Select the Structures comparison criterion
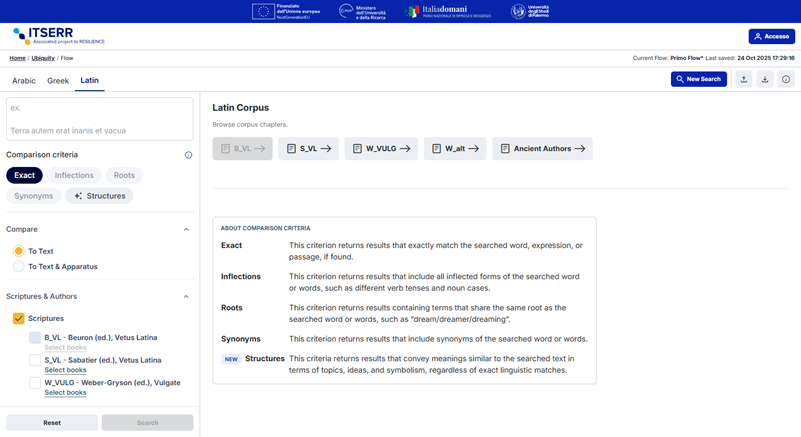801x437 pixels. pos(99,196)
